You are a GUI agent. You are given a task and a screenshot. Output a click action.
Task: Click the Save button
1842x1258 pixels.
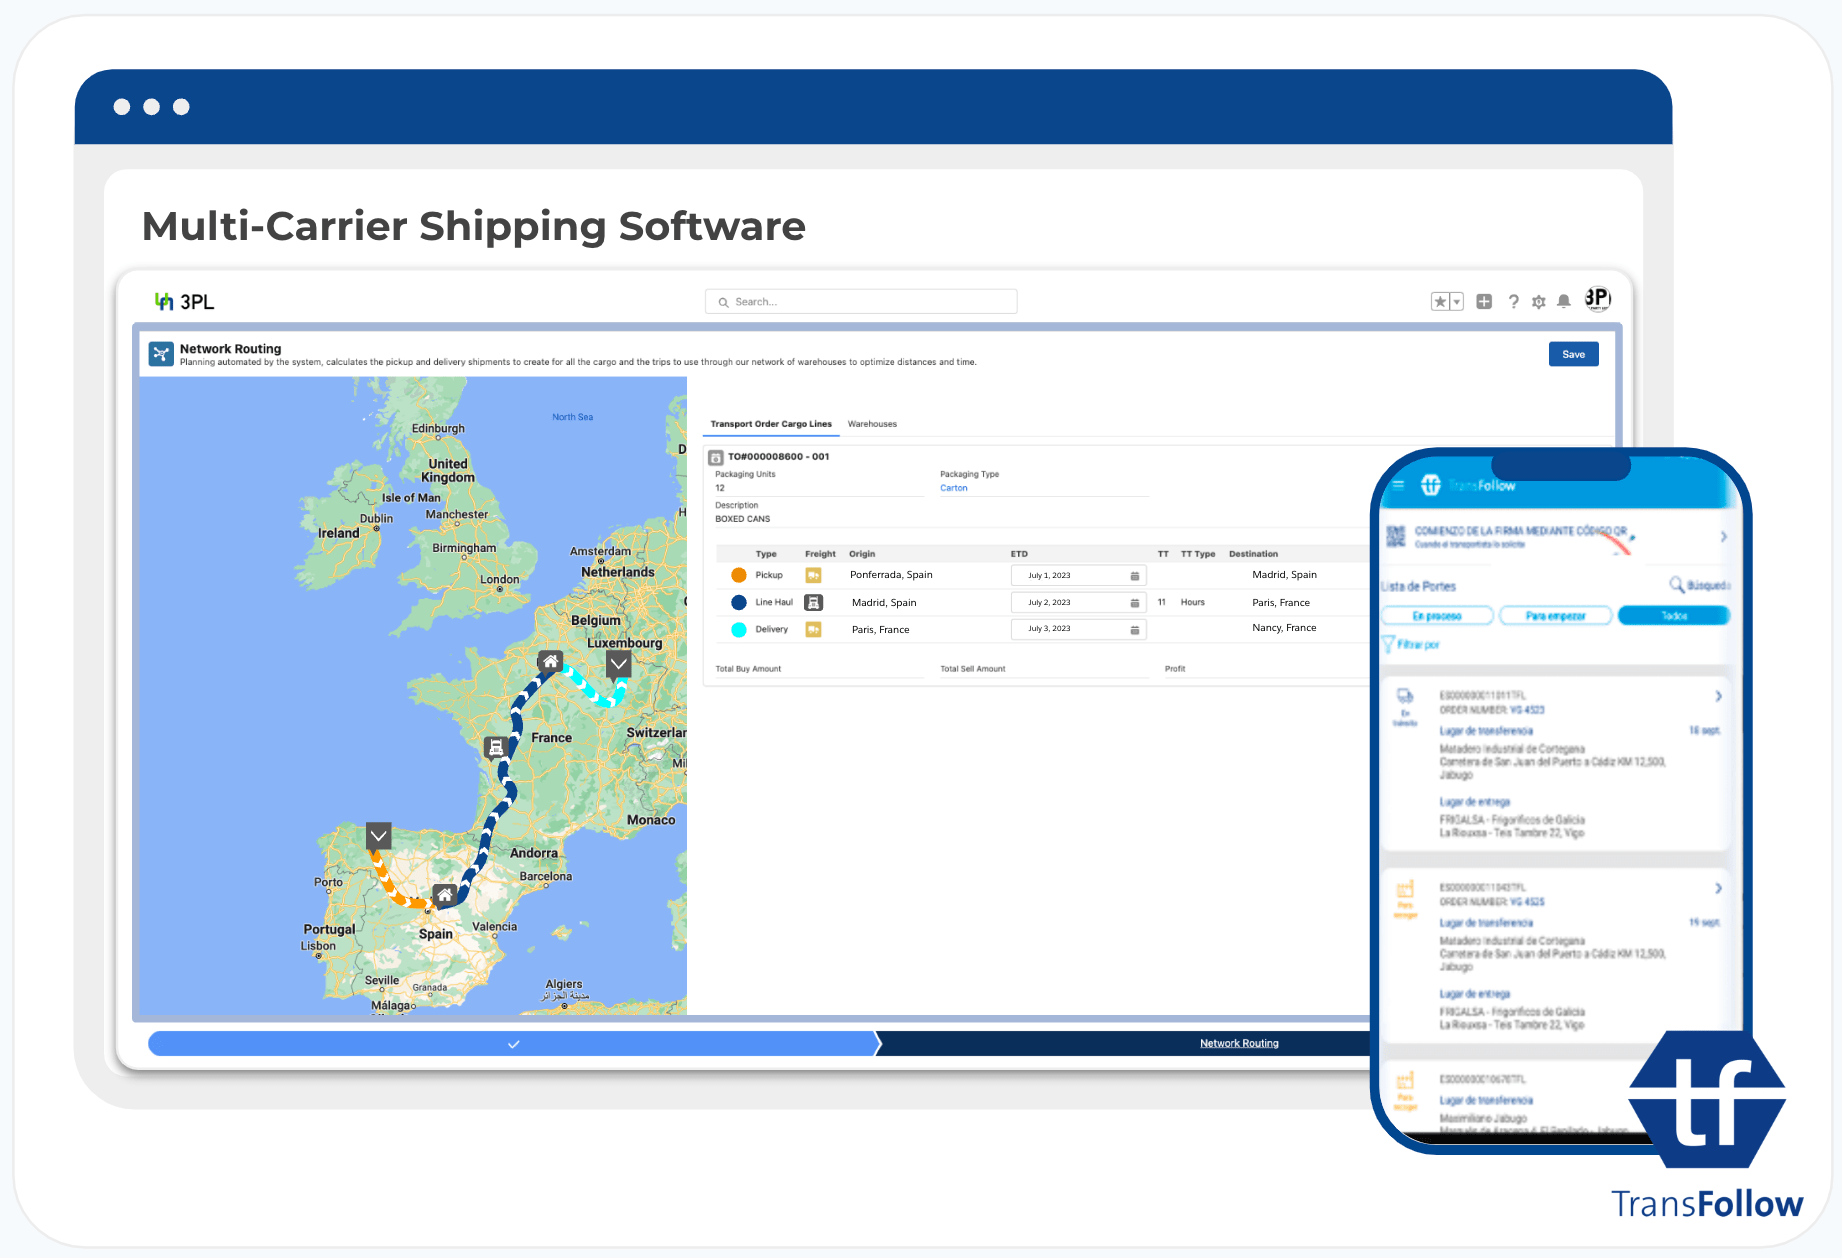tap(1573, 354)
